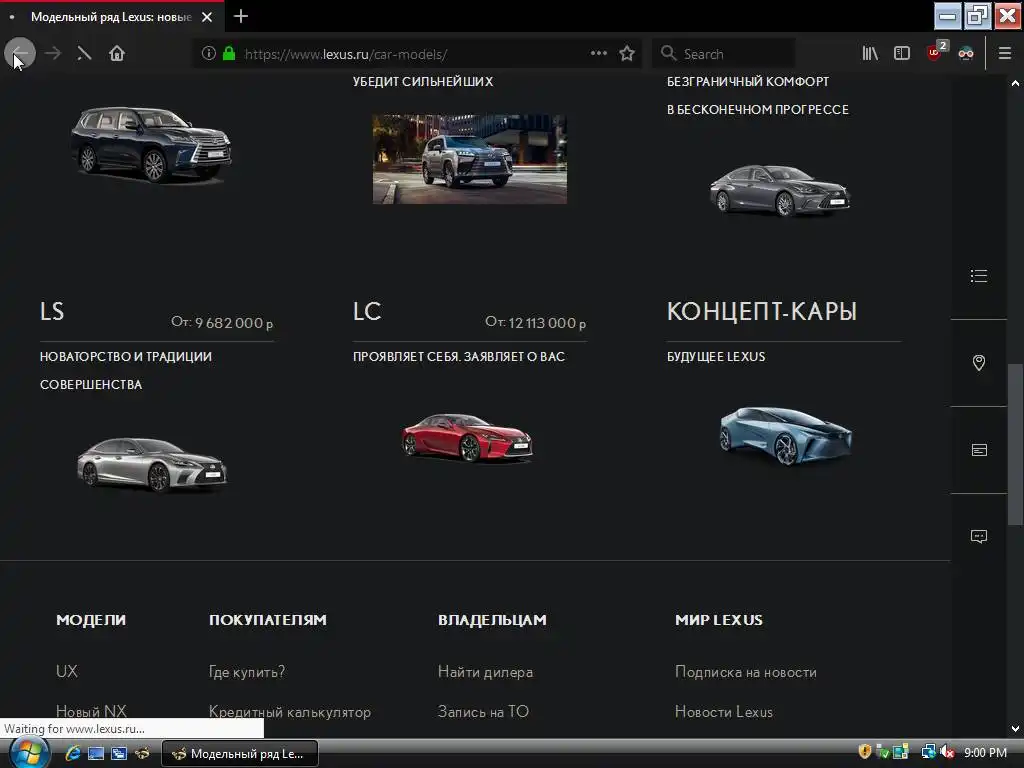Go back with the browser back arrow

[x=20, y=53]
